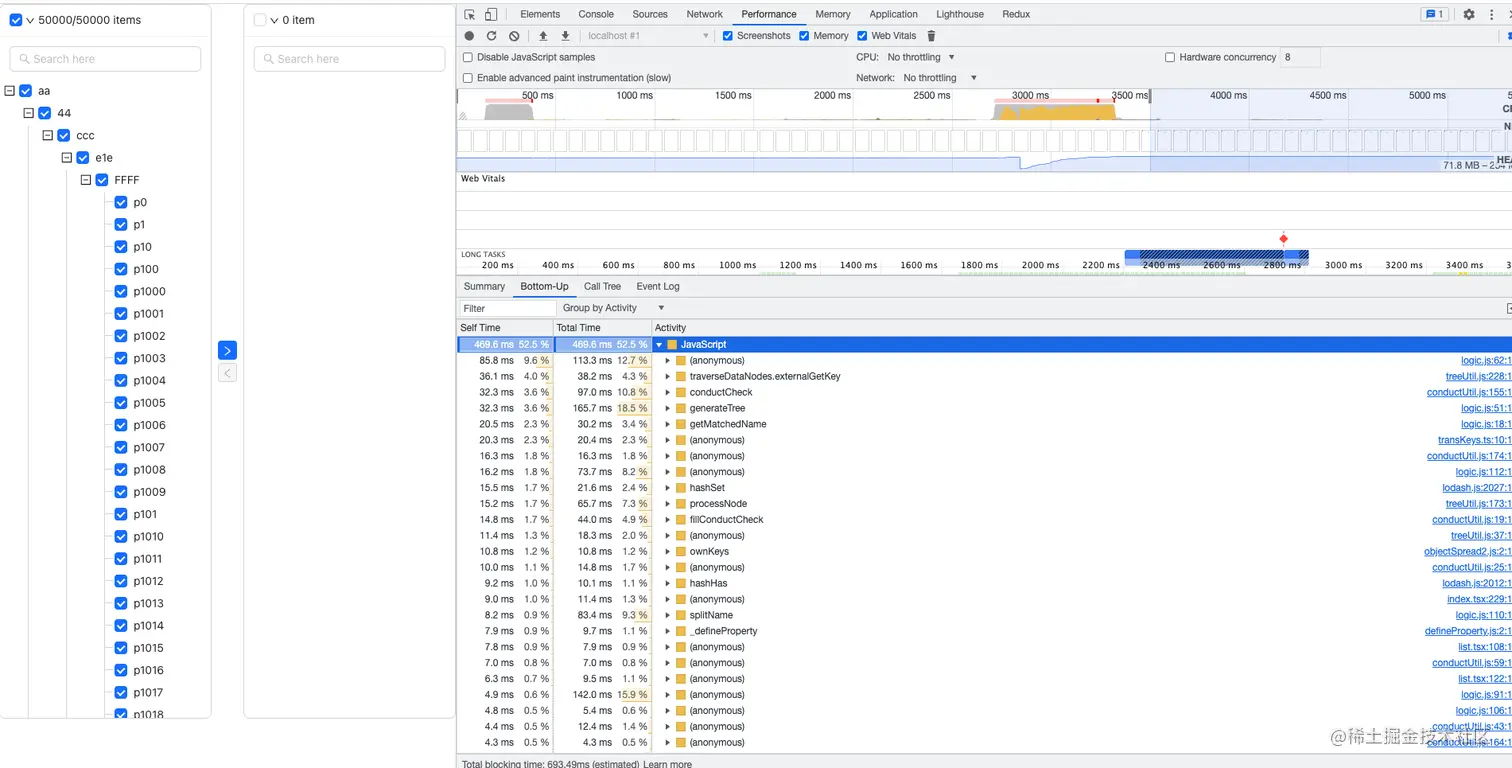
Task: Open the localhost #1 recording selector
Action: [648, 36]
